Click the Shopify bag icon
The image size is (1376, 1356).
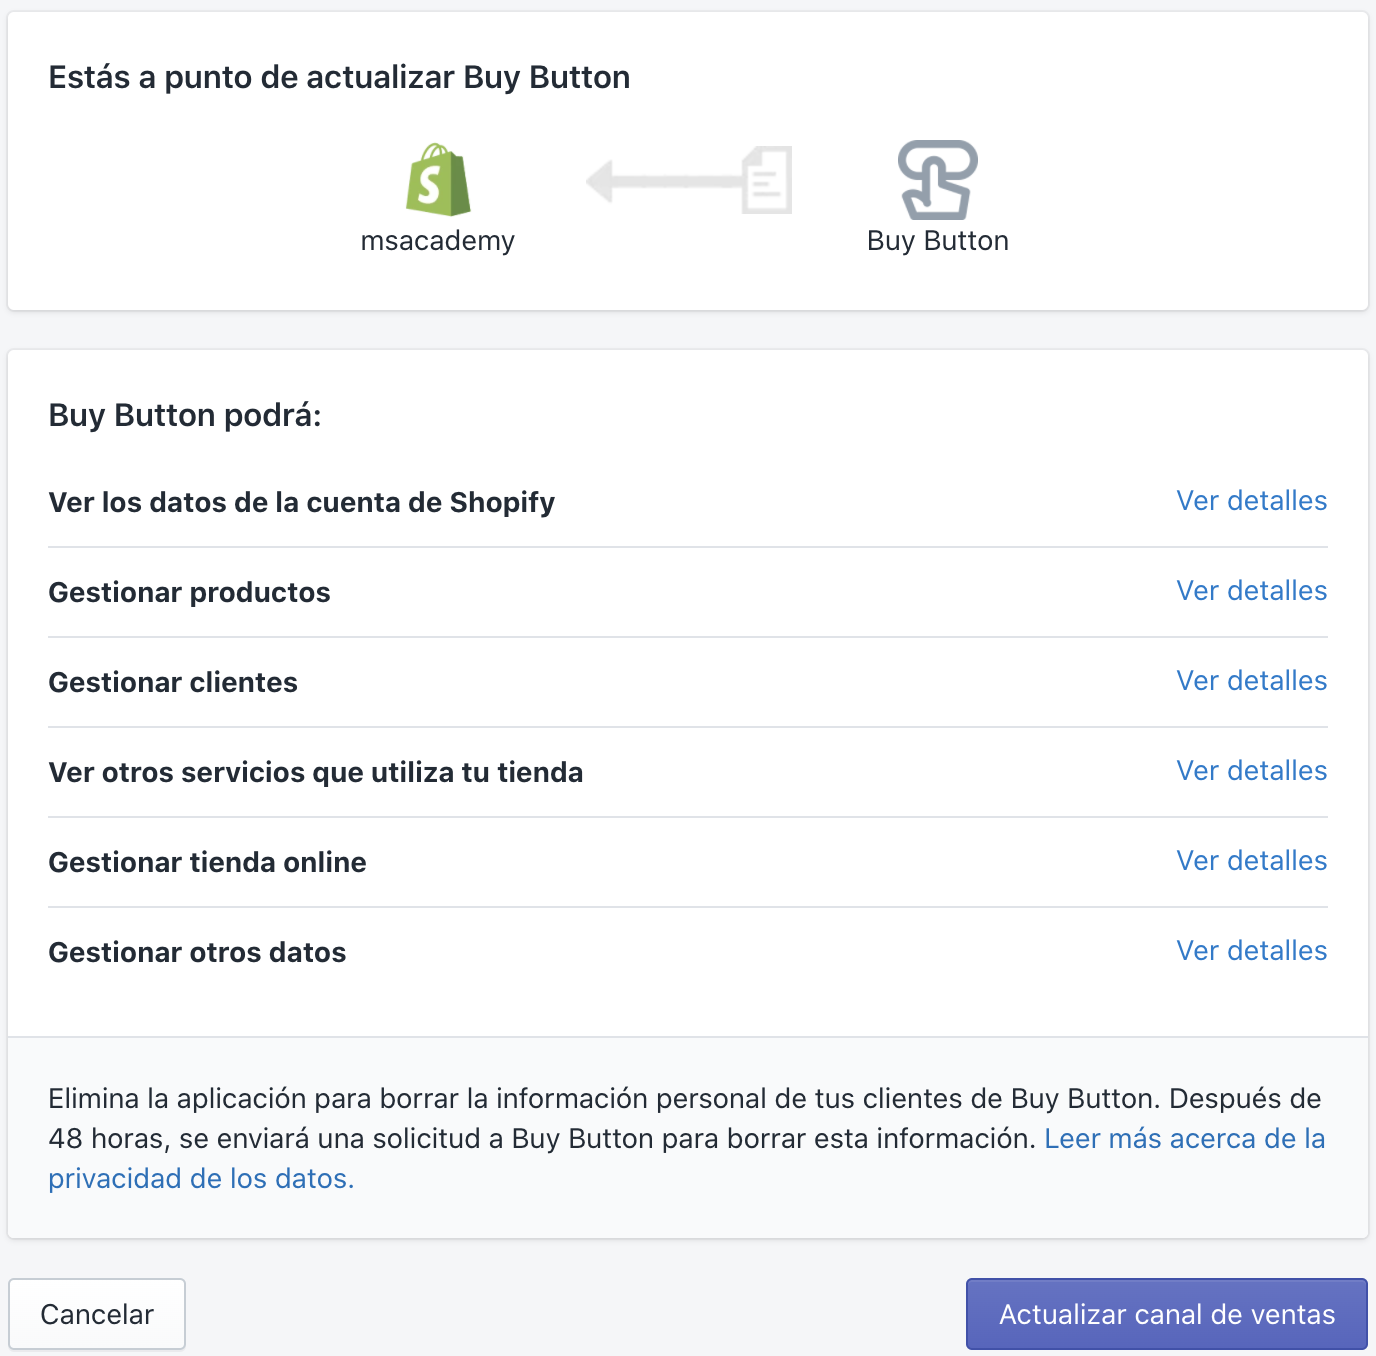[438, 180]
